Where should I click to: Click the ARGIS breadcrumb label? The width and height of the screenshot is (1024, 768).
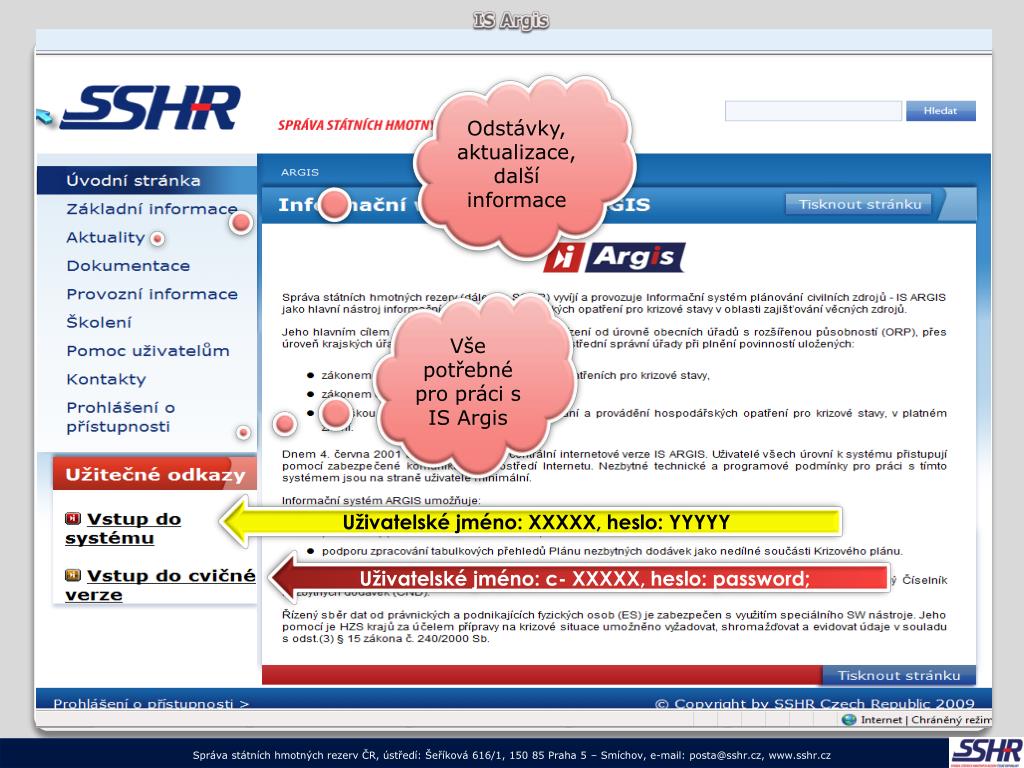point(300,172)
